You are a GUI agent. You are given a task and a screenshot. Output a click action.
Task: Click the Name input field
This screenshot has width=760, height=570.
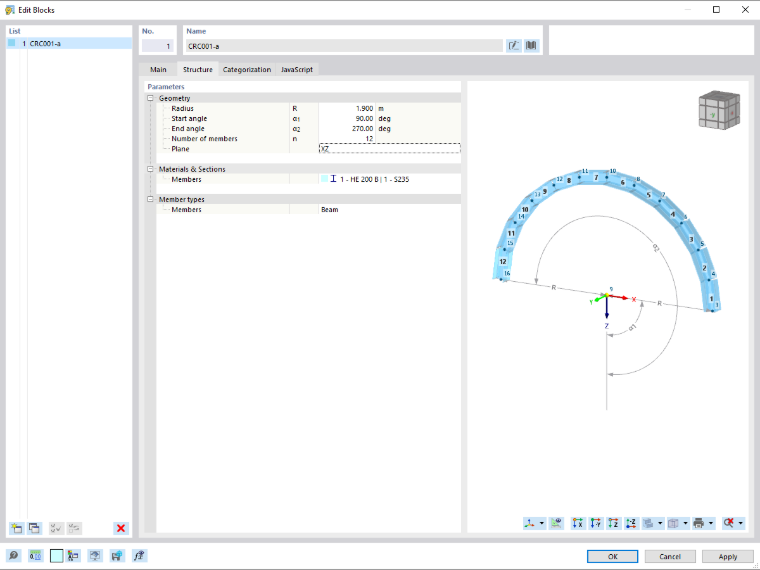tap(344, 46)
